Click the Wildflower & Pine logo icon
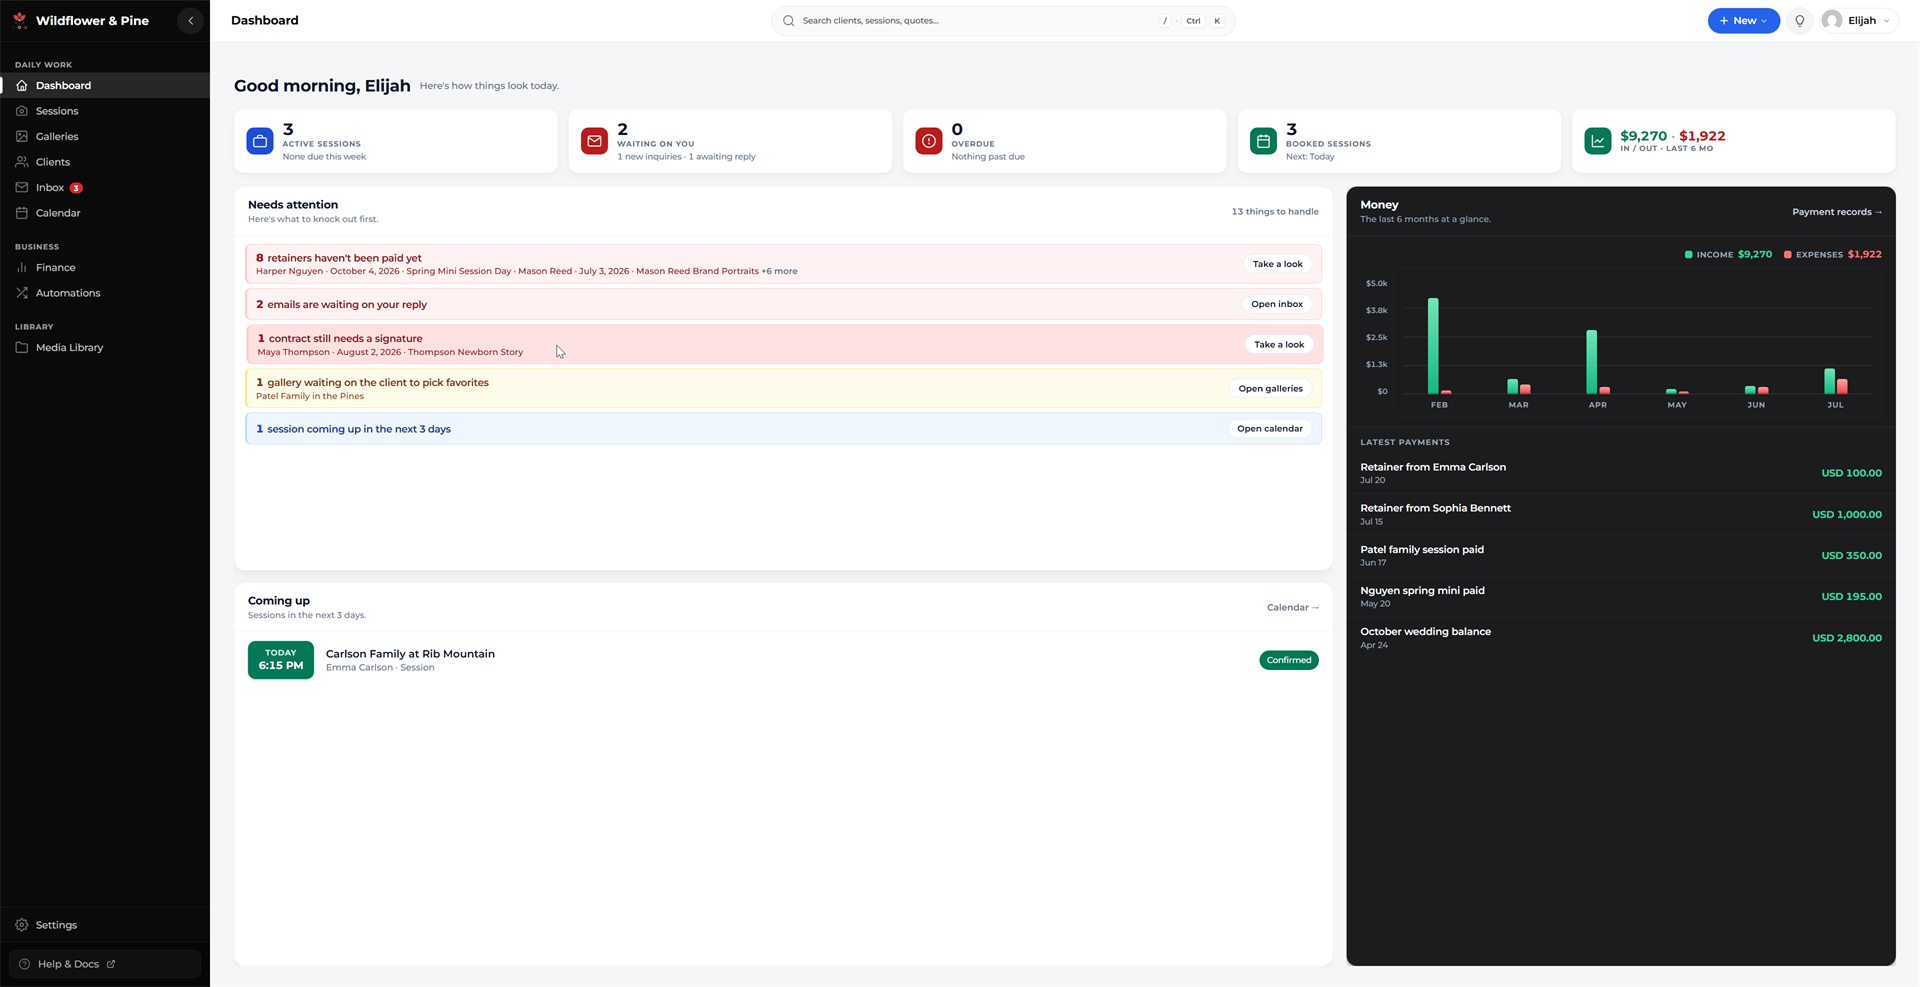The width and height of the screenshot is (1920, 987). (x=20, y=20)
